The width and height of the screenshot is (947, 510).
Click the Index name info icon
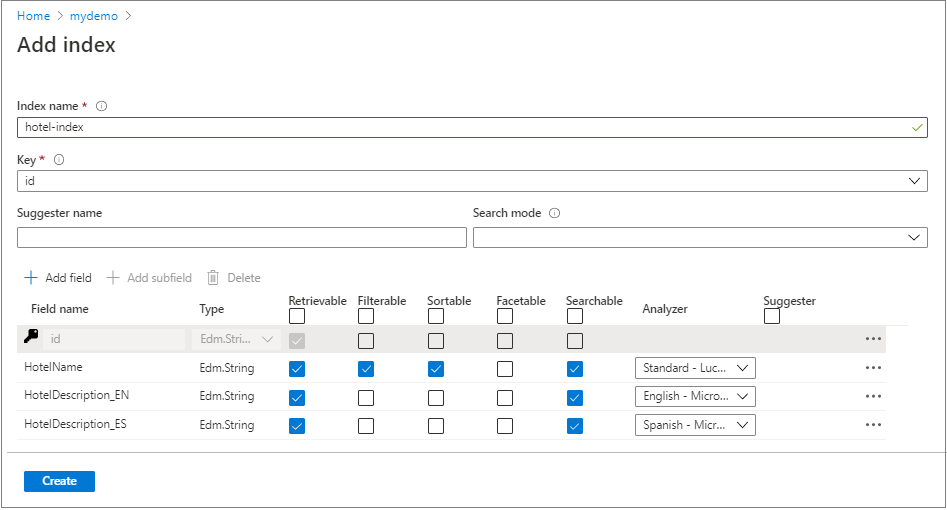(102, 106)
